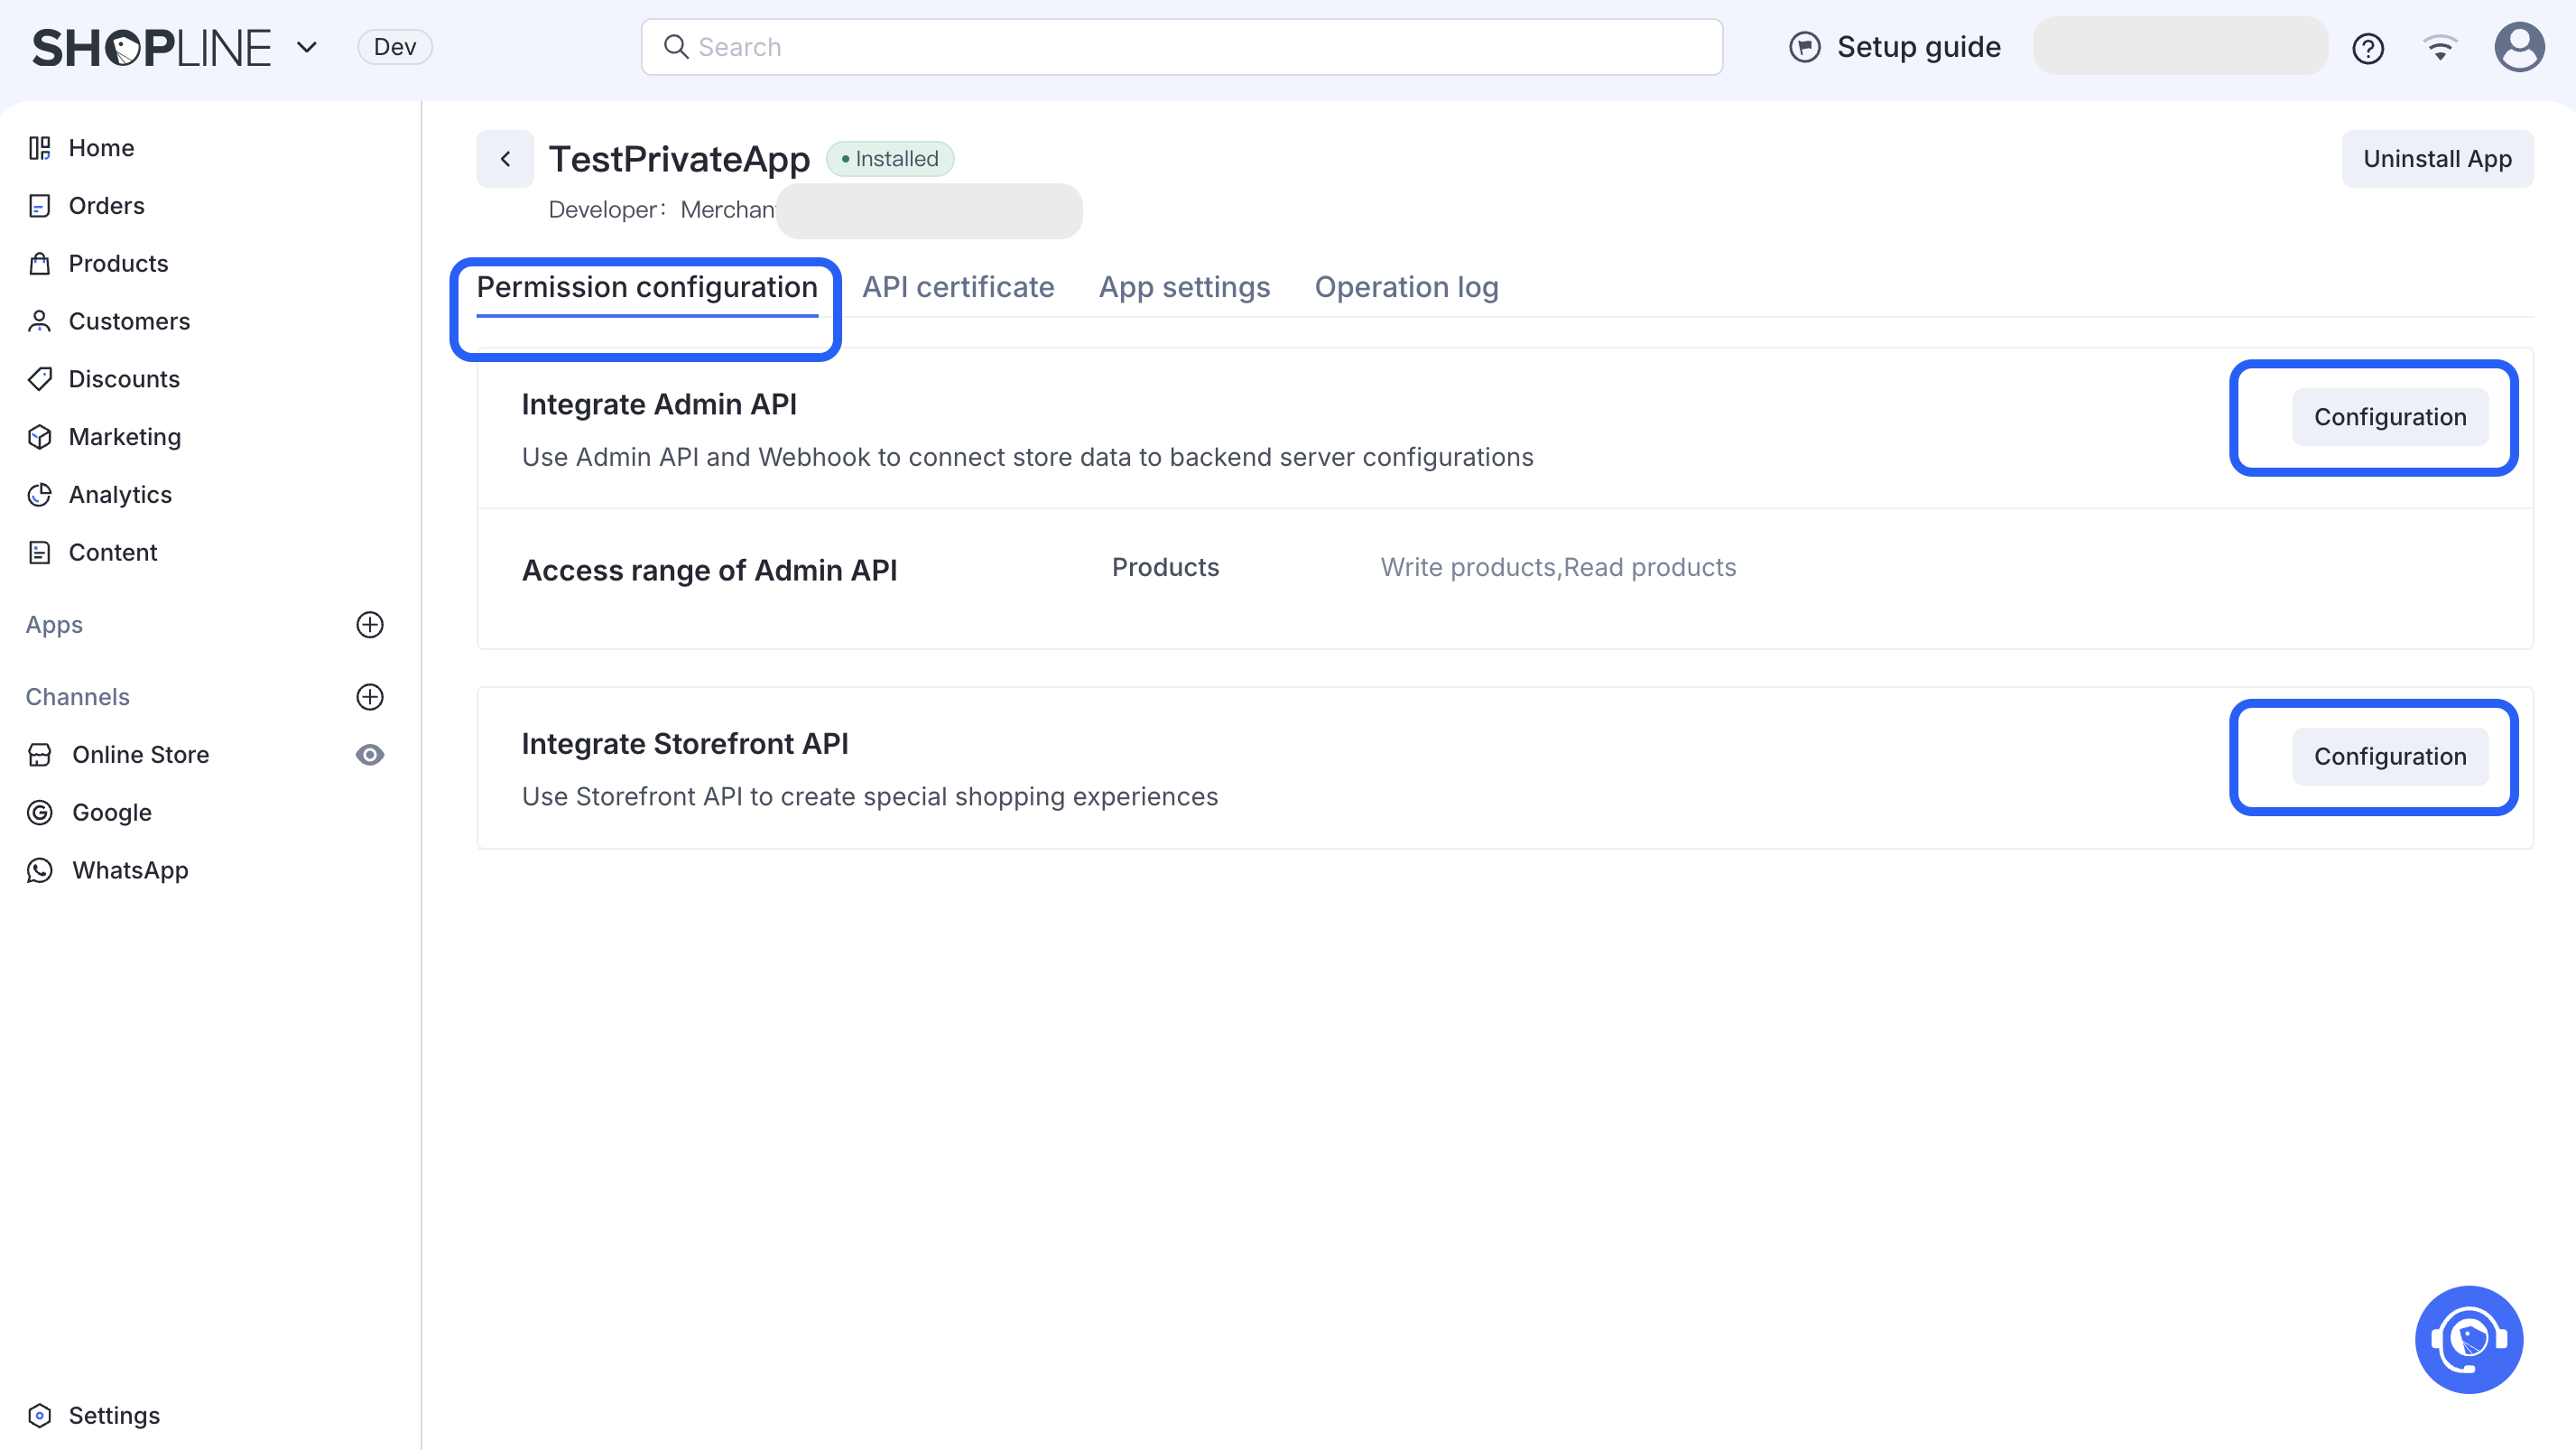2576x1450 pixels.
Task: Open the App settings tab
Action: pyautogui.click(x=1184, y=288)
